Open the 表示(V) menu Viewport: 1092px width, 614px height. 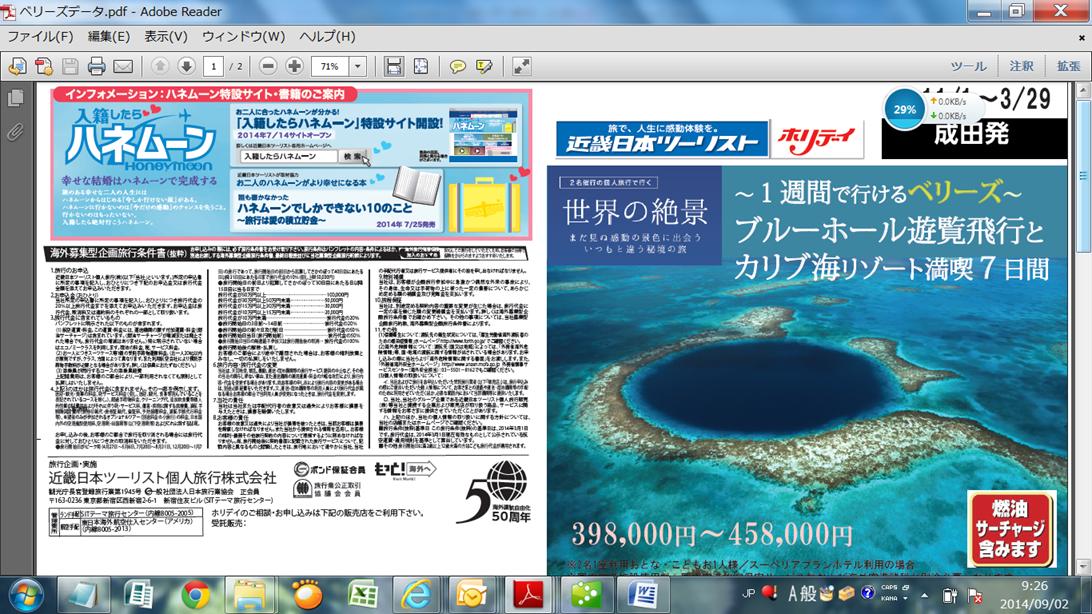tap(166, 36)
